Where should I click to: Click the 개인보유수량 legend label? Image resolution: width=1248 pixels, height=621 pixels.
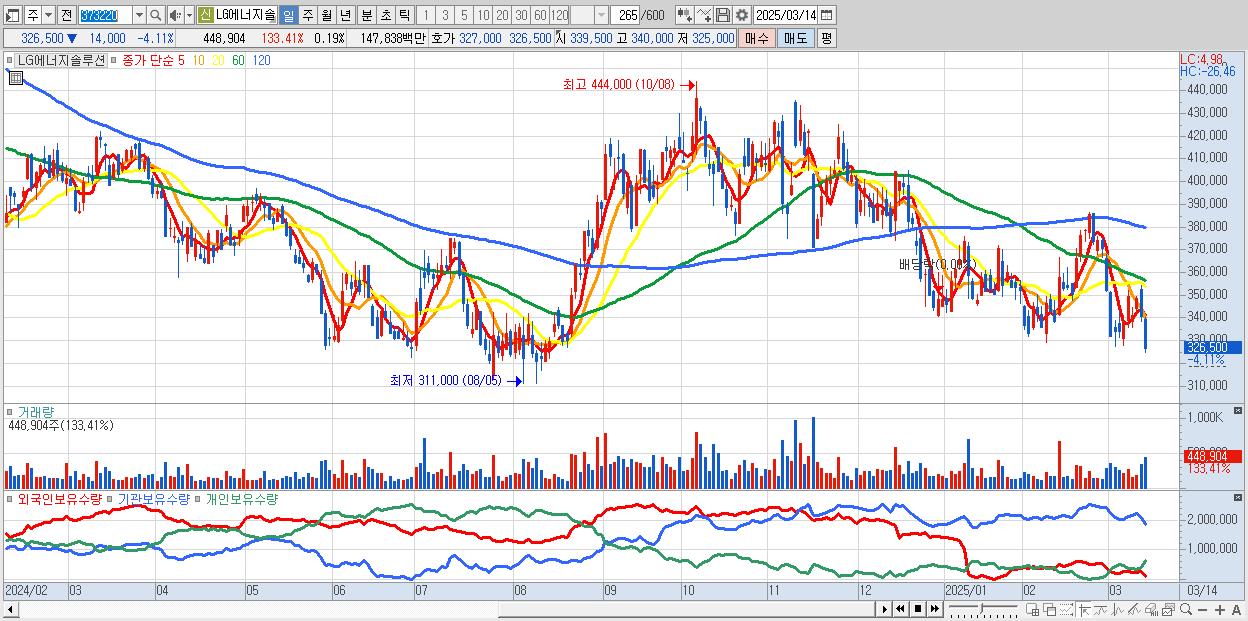coord(241,498)
